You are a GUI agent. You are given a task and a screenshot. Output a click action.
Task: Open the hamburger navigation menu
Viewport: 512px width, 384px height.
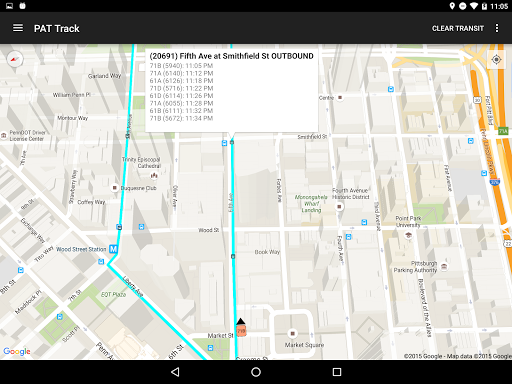click(x=18, y=28)
